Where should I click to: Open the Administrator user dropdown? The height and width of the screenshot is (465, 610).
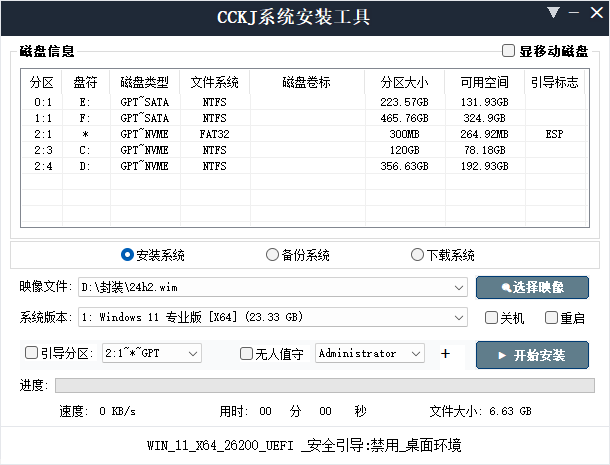[x=415, y=353]
